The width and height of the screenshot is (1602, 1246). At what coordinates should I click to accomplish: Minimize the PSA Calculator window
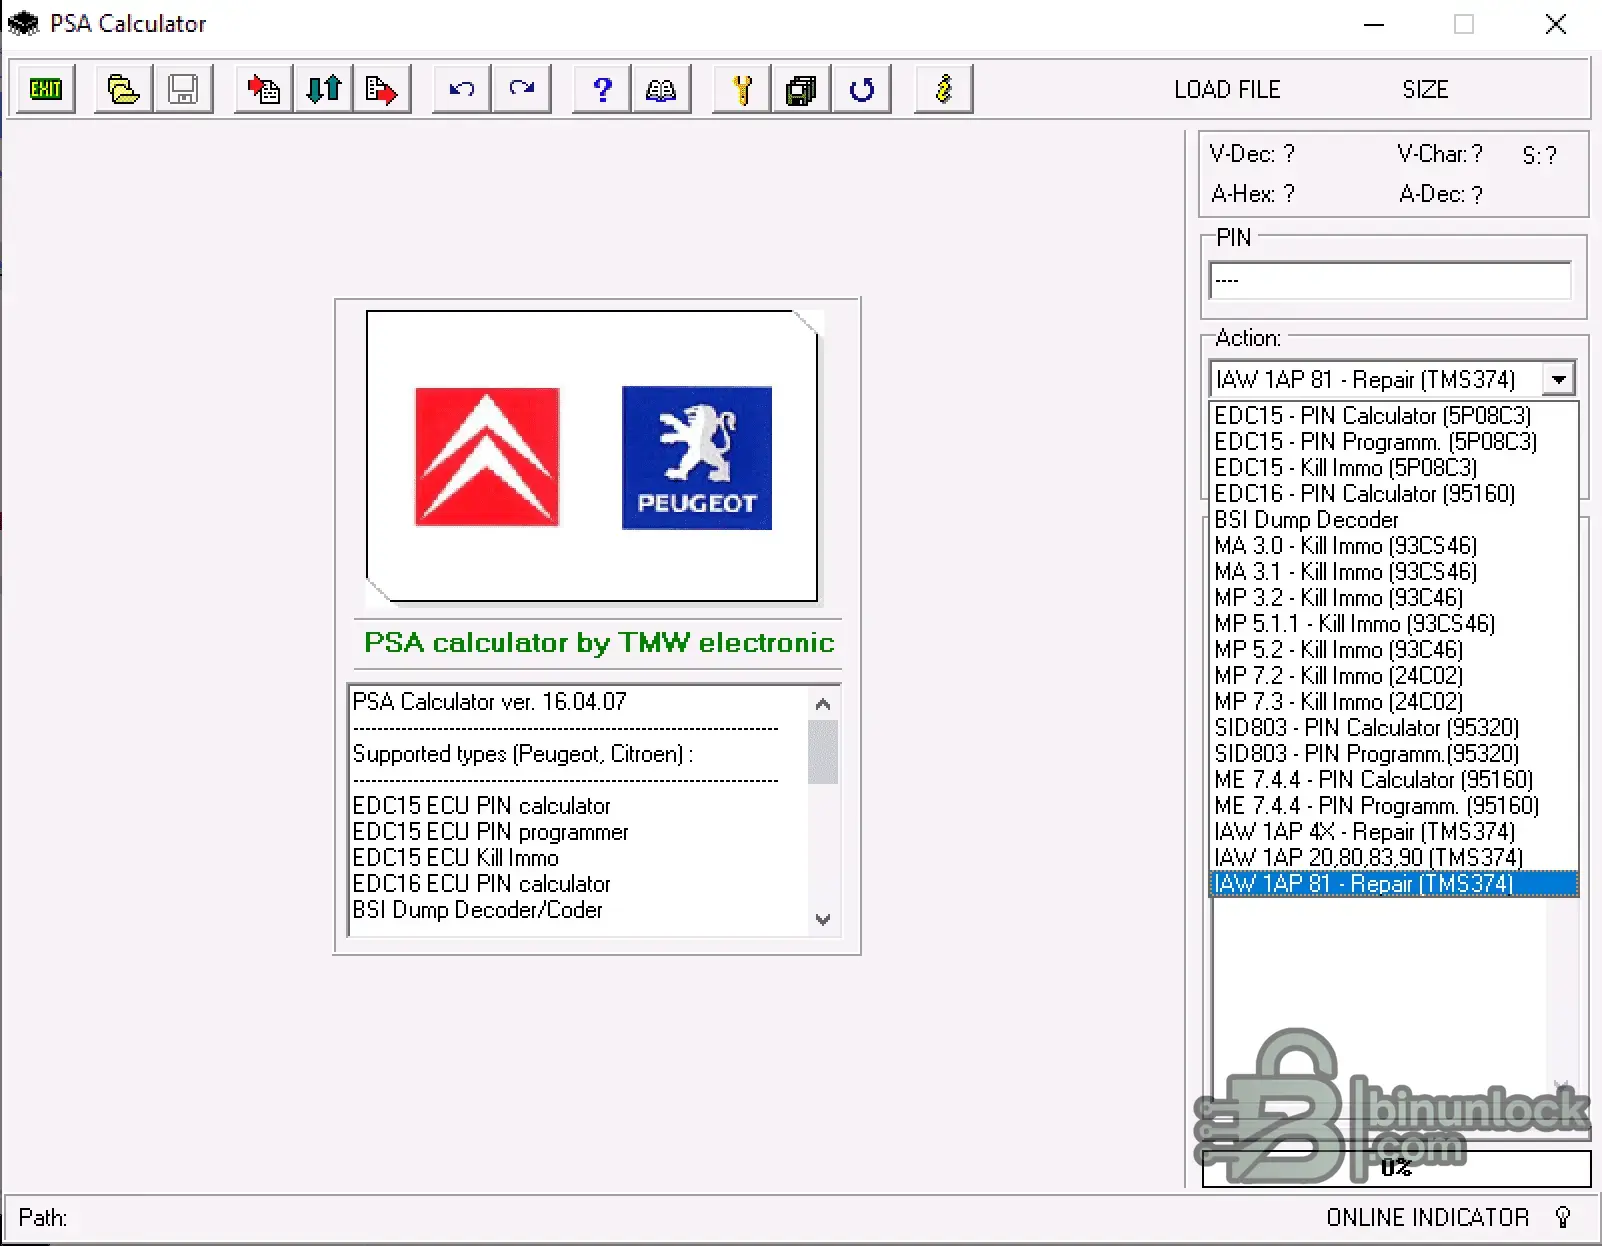[x=1374, y=24]
